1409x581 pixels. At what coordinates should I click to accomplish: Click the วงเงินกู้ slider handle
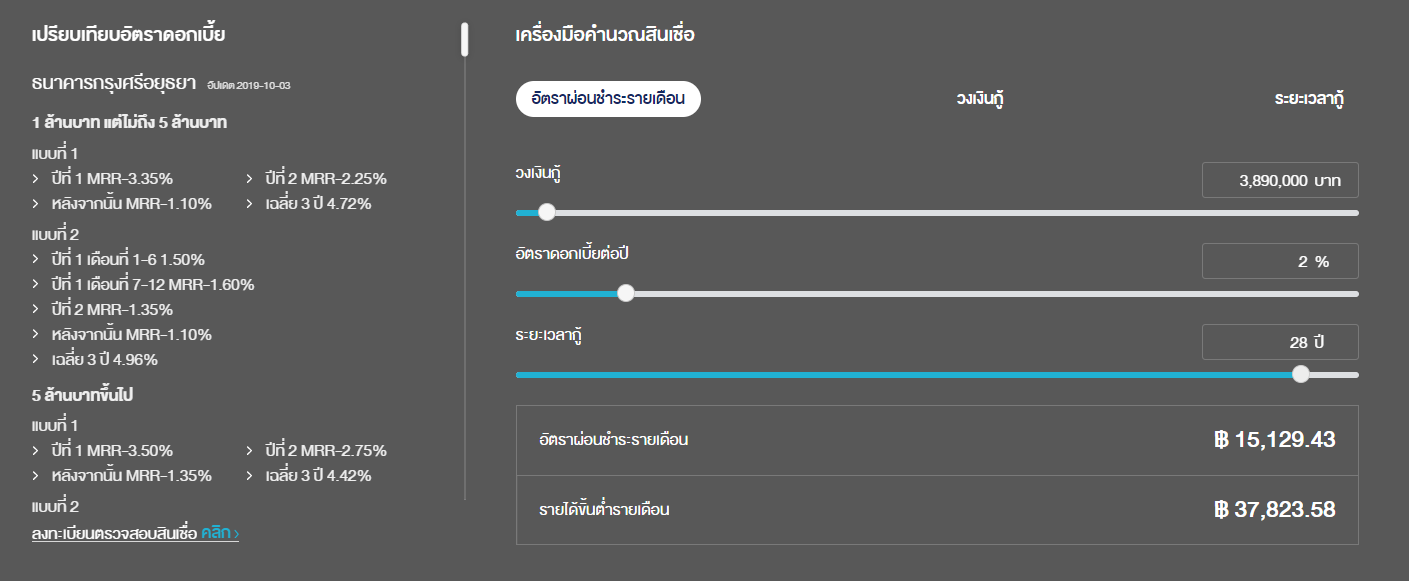coord(546,212)
